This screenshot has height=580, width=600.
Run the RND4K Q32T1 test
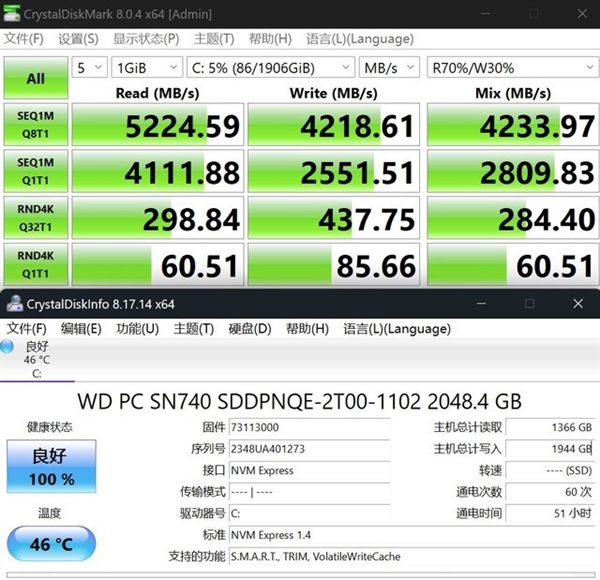[x=36, y=217]
